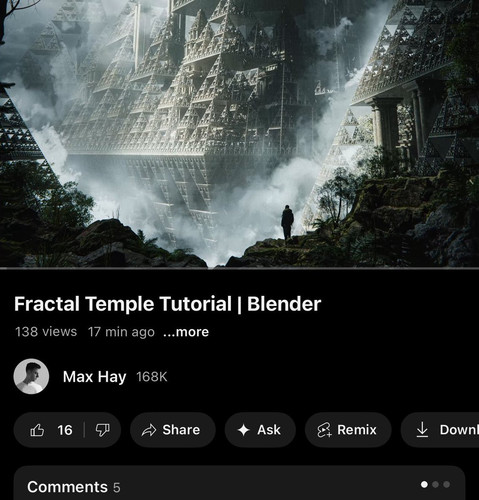Click the Remix icon
Viewport: 479px width, 500px height.
(324, 430)
